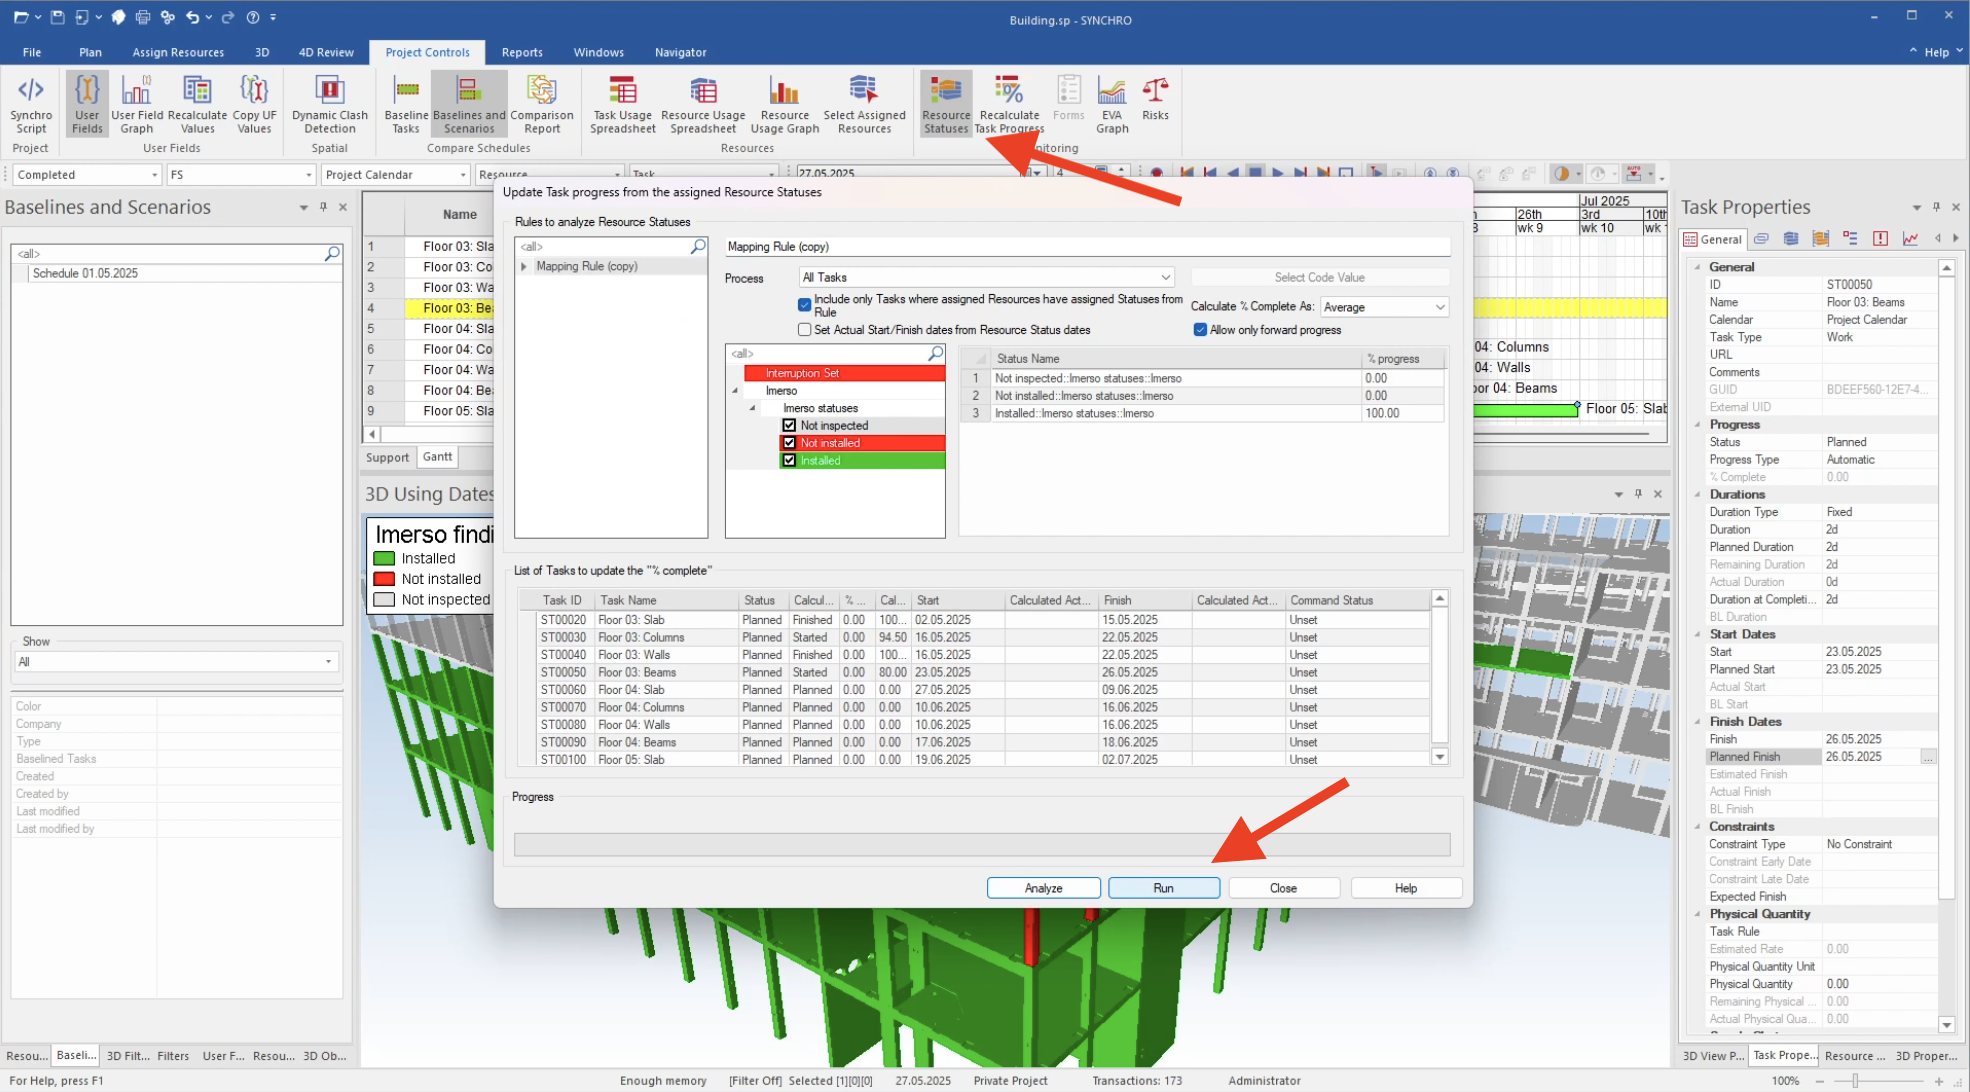Open the Resource Usage Graph
Viewport: 1970px width, 1092px height.
784,103
